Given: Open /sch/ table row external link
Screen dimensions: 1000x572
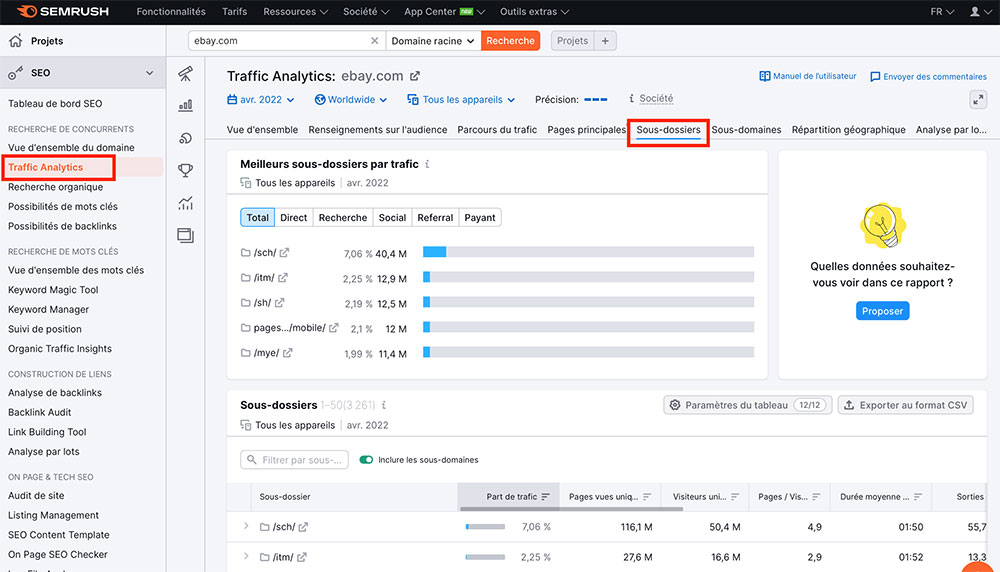Looking at the screenshot, I should point(304,527).
